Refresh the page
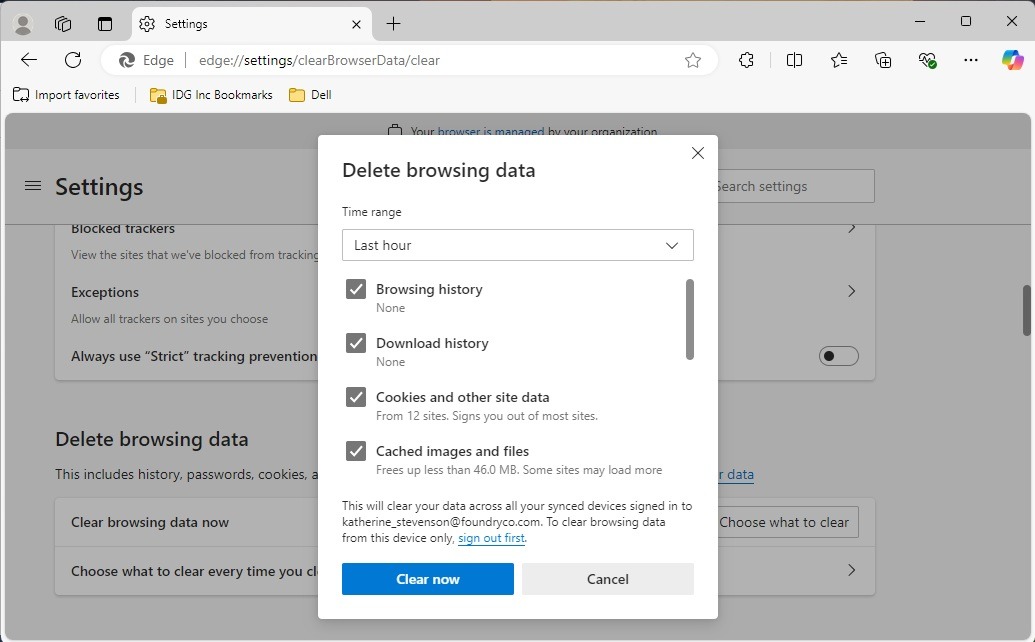 pyautogui.click(x=73, y=60)
